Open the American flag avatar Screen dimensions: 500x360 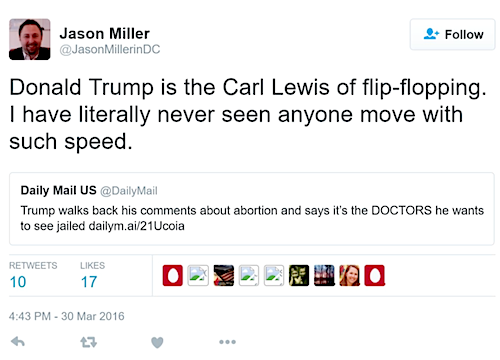tap(224, 276)
